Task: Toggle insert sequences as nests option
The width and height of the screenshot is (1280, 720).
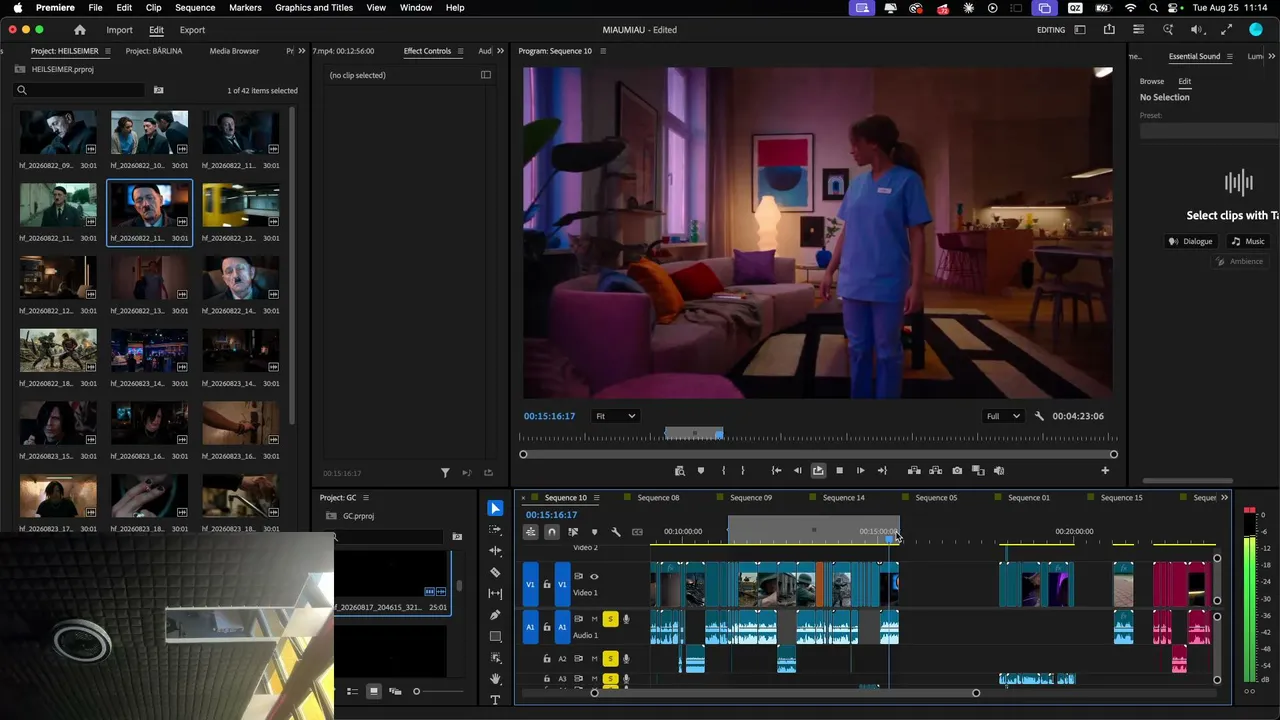Action: click(530, 532)
